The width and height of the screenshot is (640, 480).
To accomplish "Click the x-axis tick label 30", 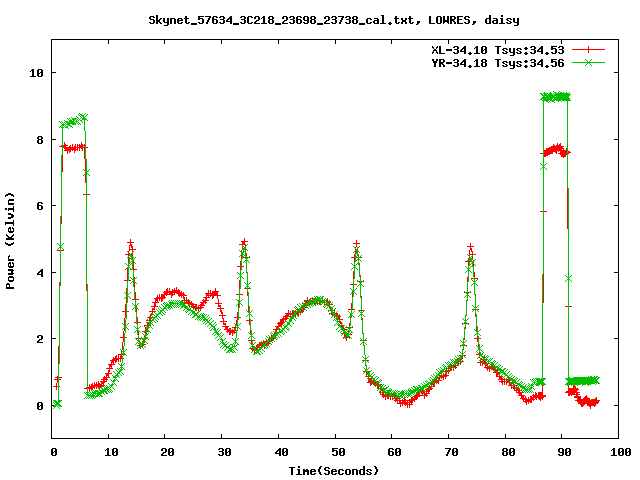I will tap(224, 452).
